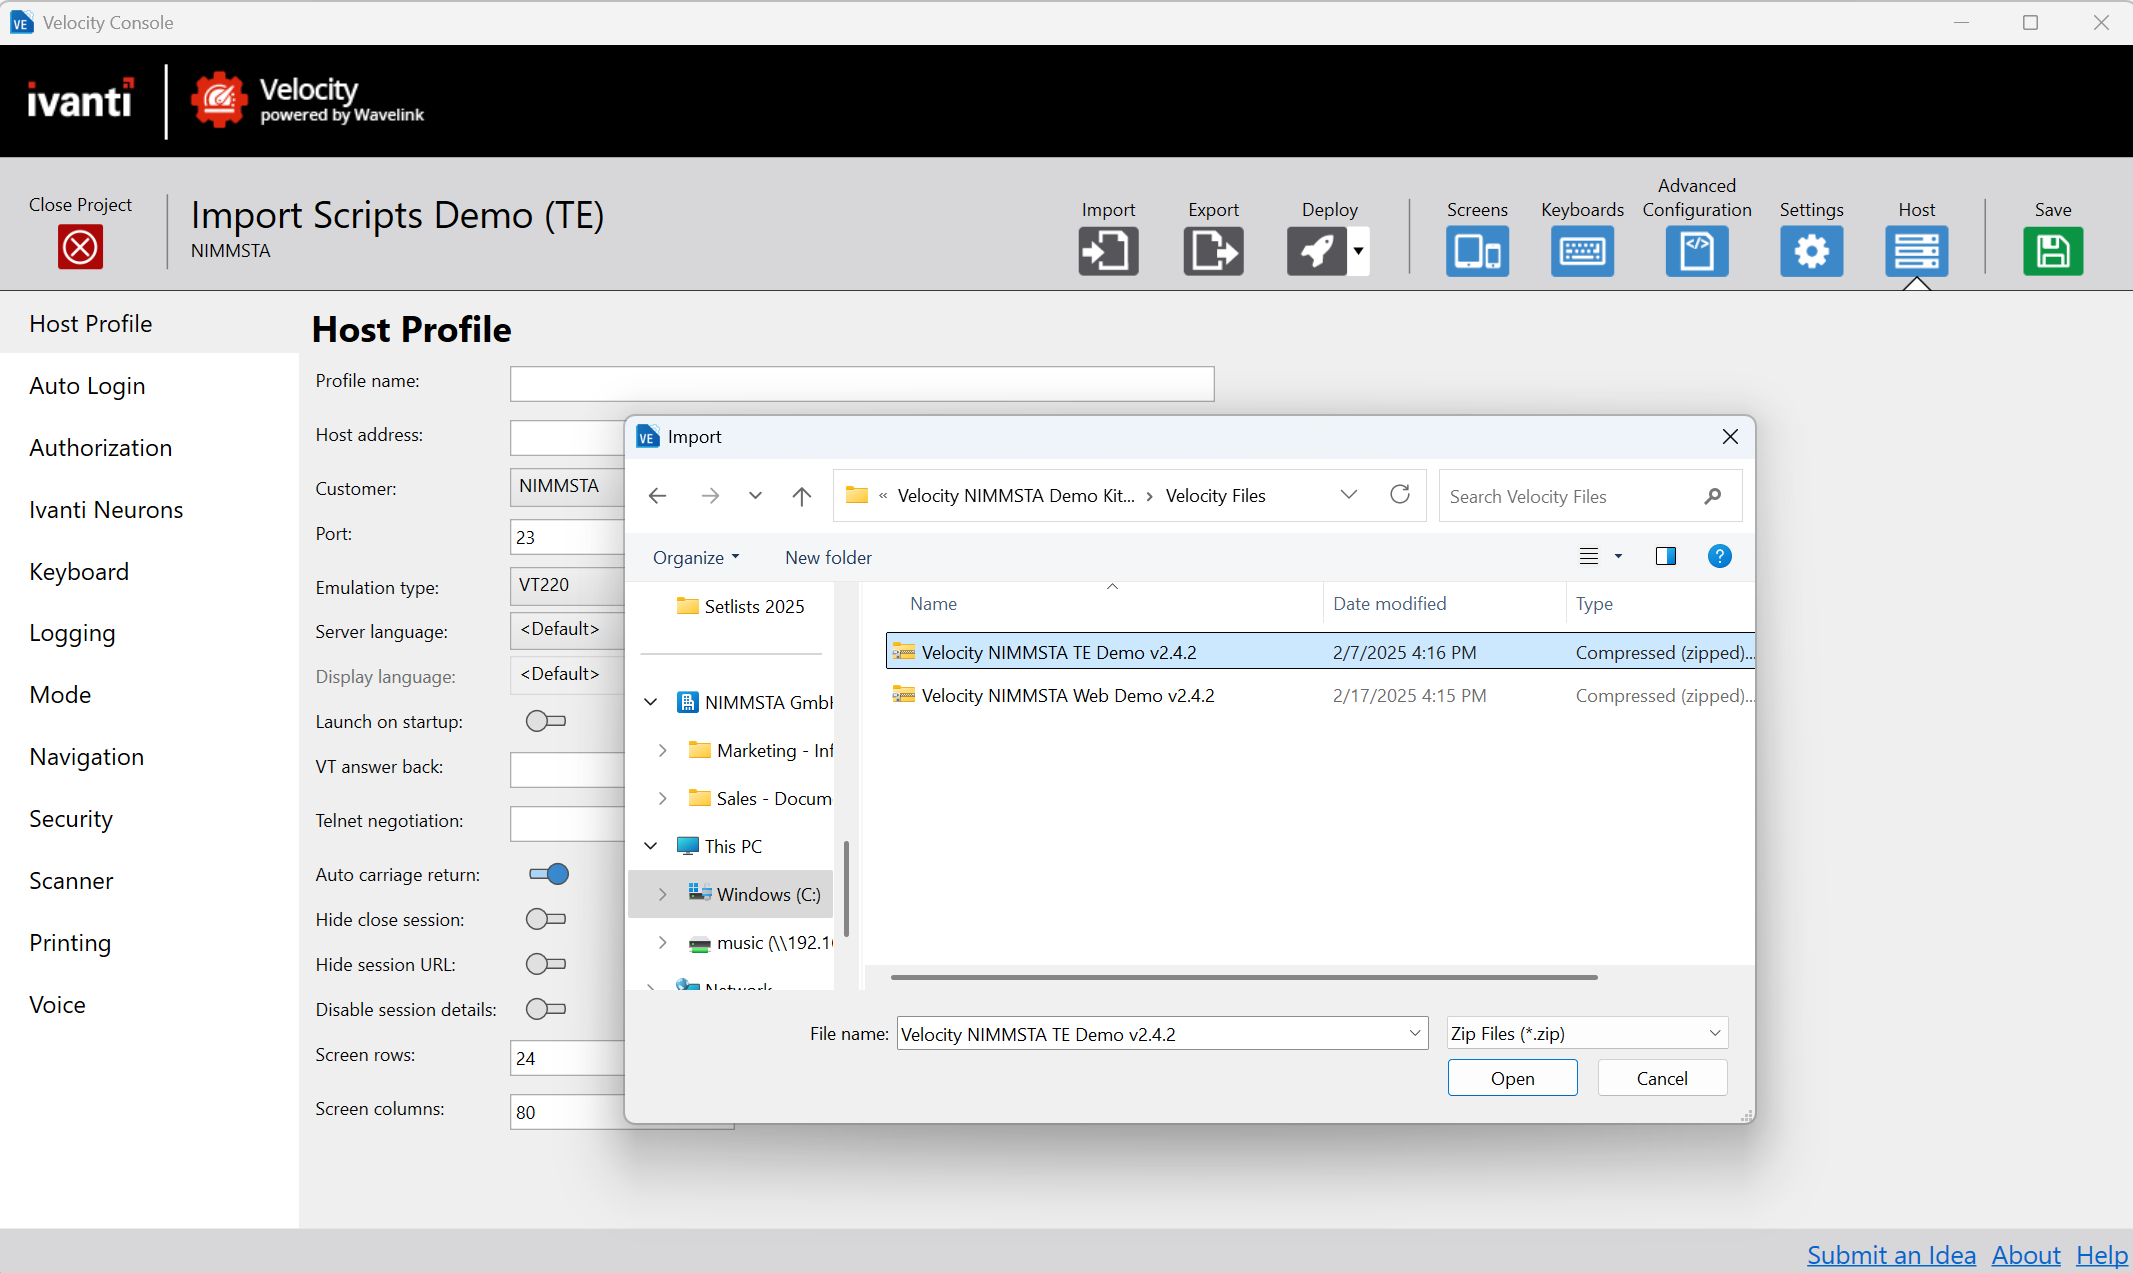Open the Organize menu
Image resolution: width=2133 pixels, height=1273 pixels.
click(696, 557)
